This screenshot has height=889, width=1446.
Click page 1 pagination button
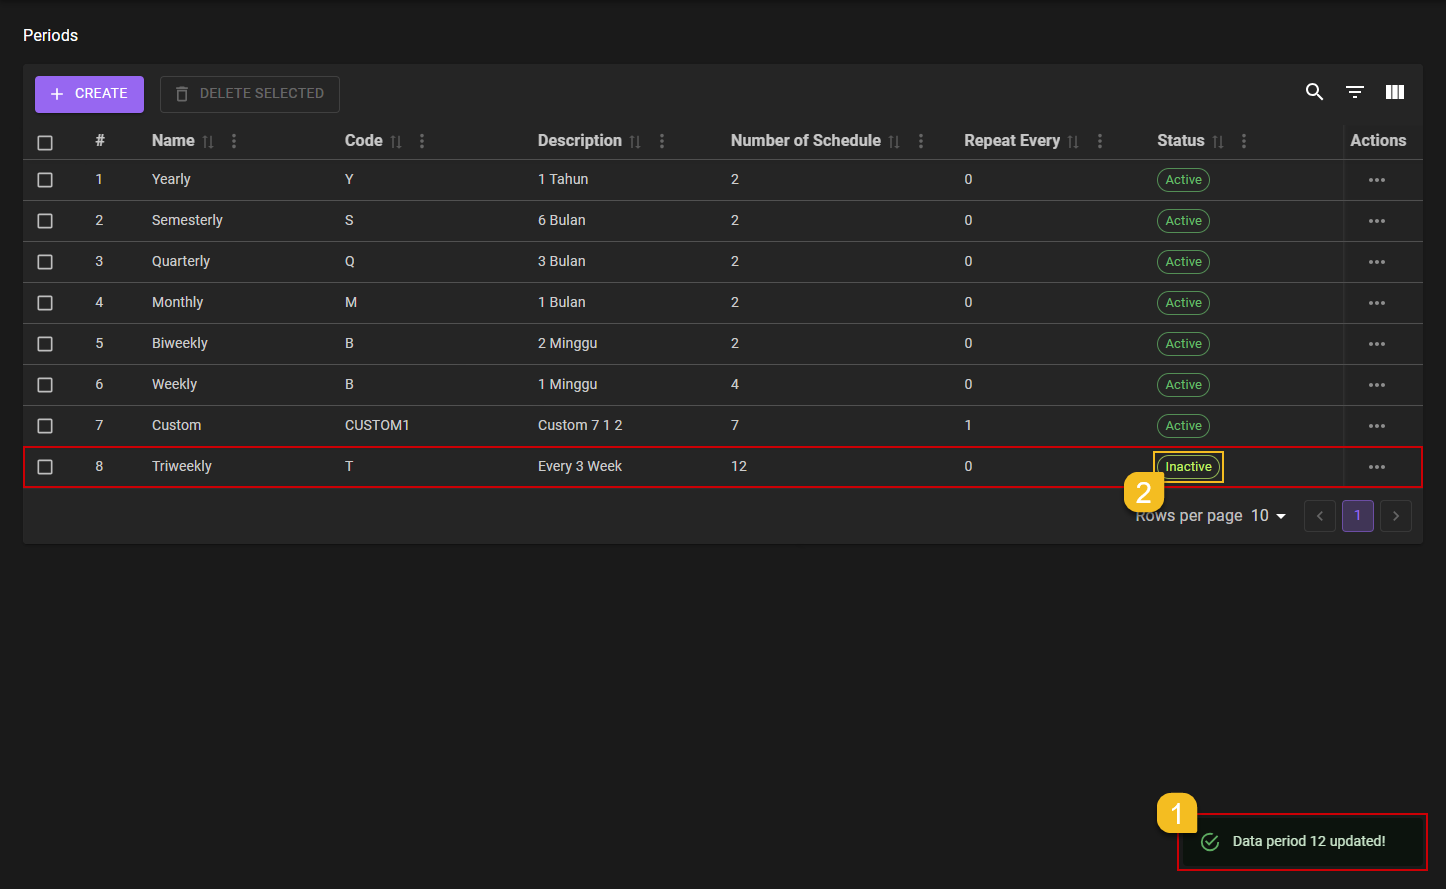1357,516
